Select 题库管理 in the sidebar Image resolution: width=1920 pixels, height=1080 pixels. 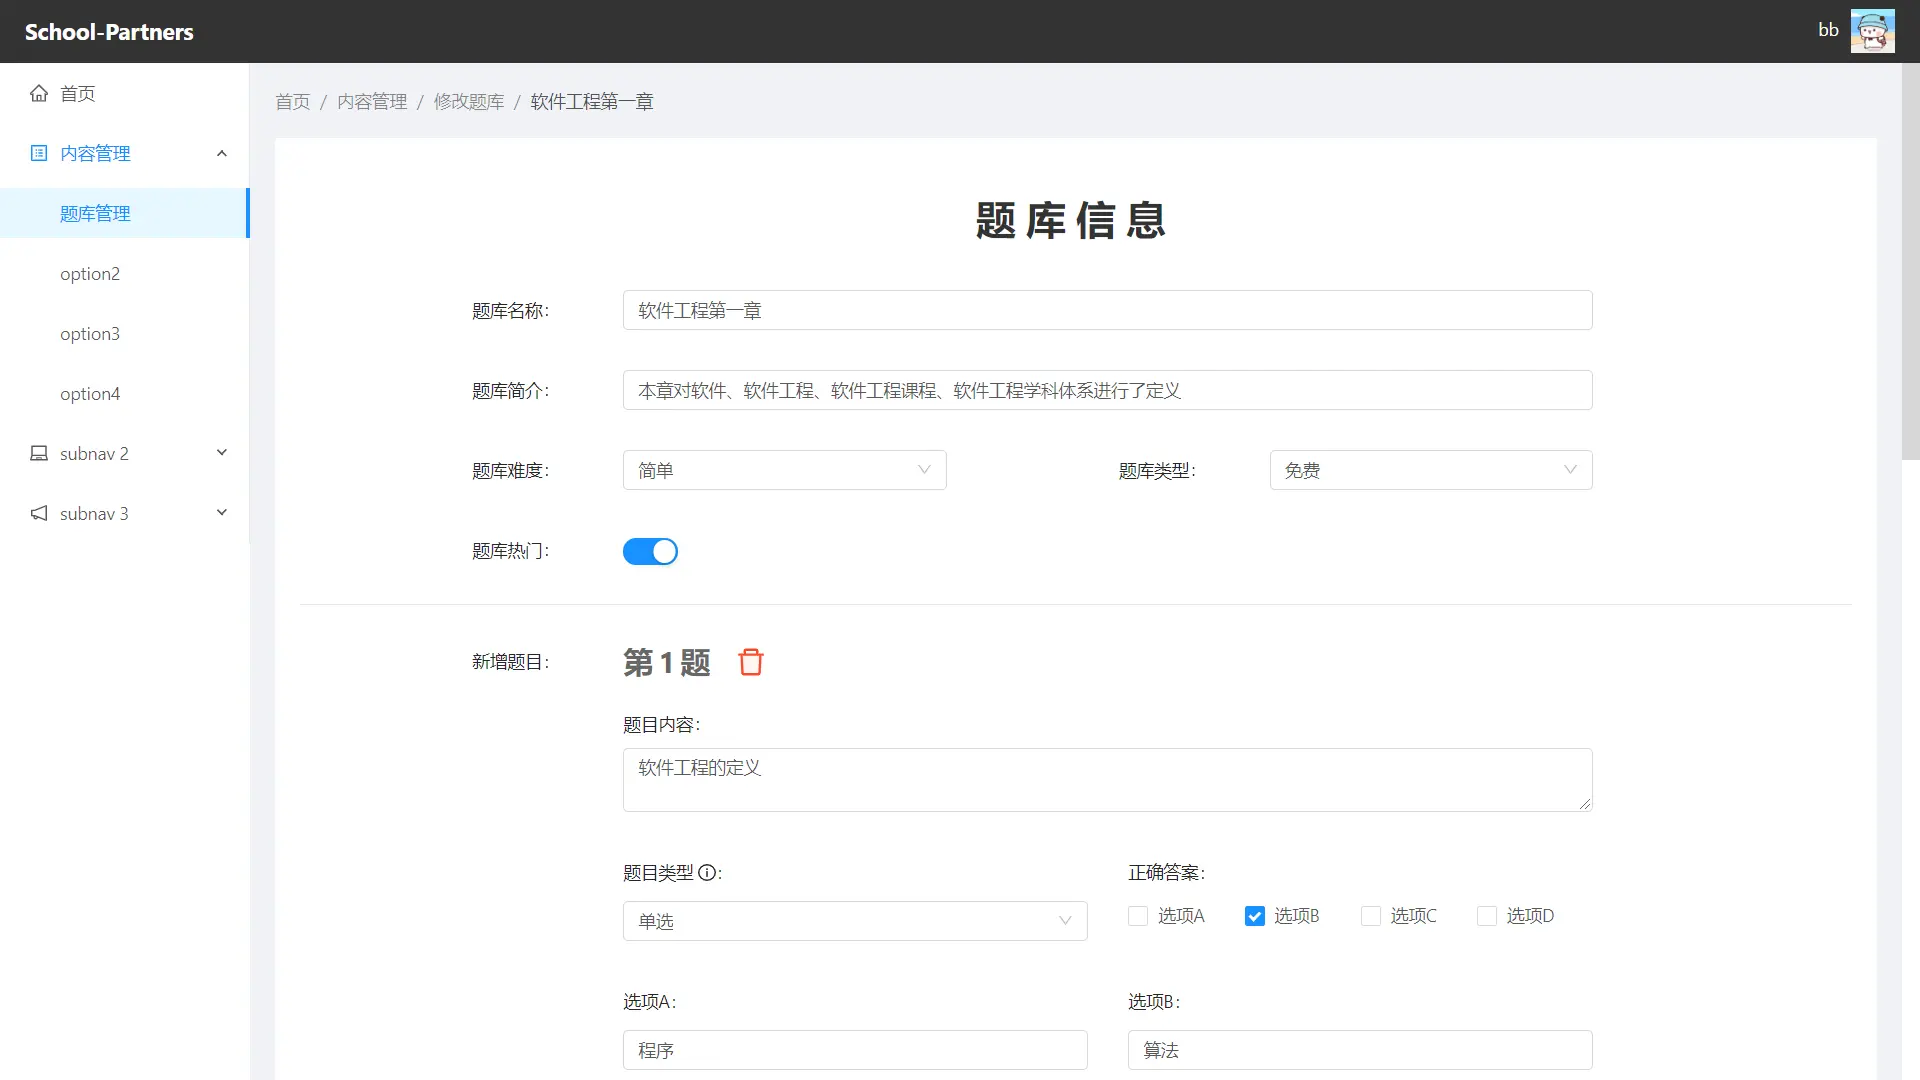(x=95, y=213)
